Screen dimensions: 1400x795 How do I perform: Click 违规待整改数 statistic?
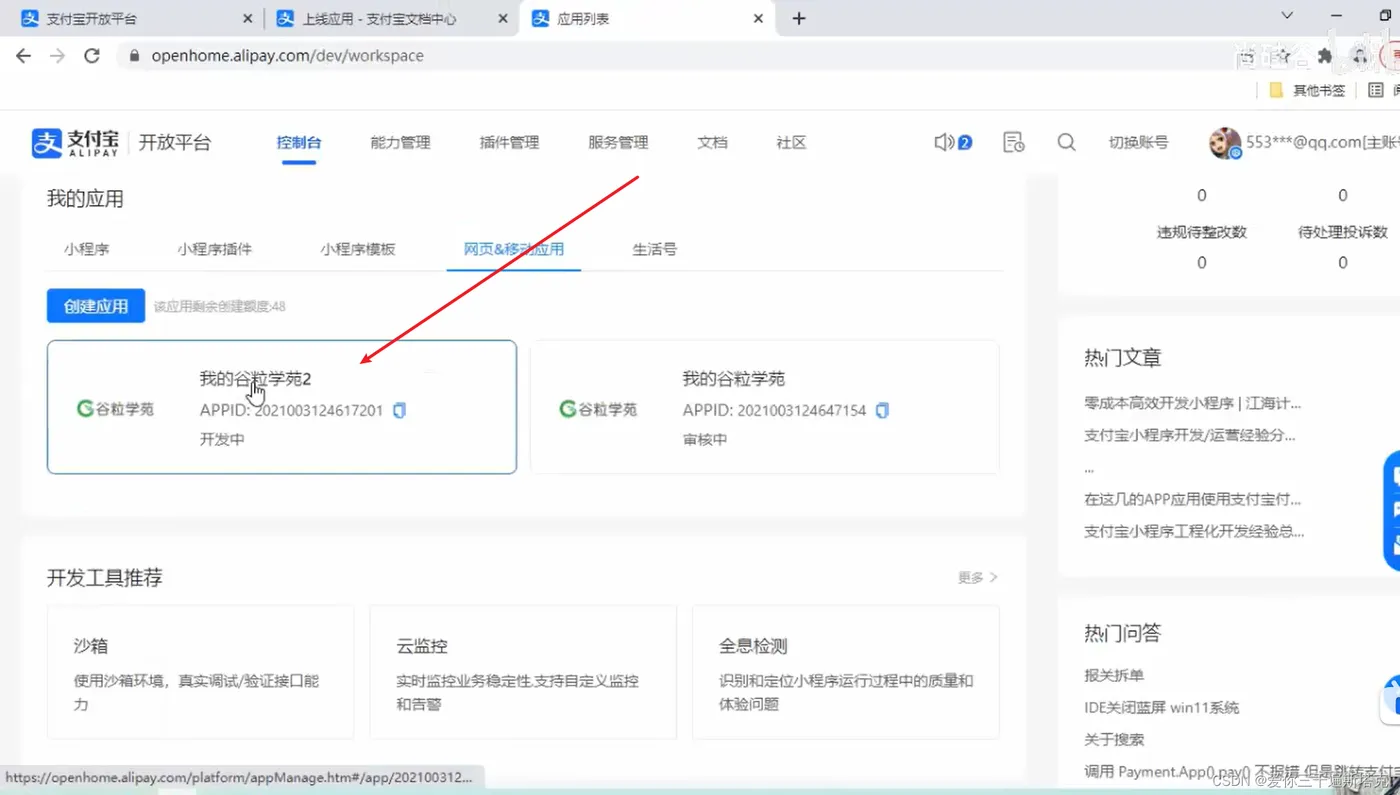(x=1202, y=232)
